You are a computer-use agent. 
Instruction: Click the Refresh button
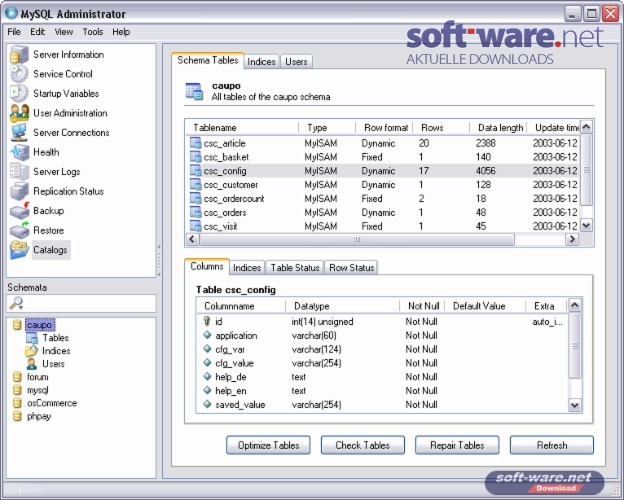point(552,445)
